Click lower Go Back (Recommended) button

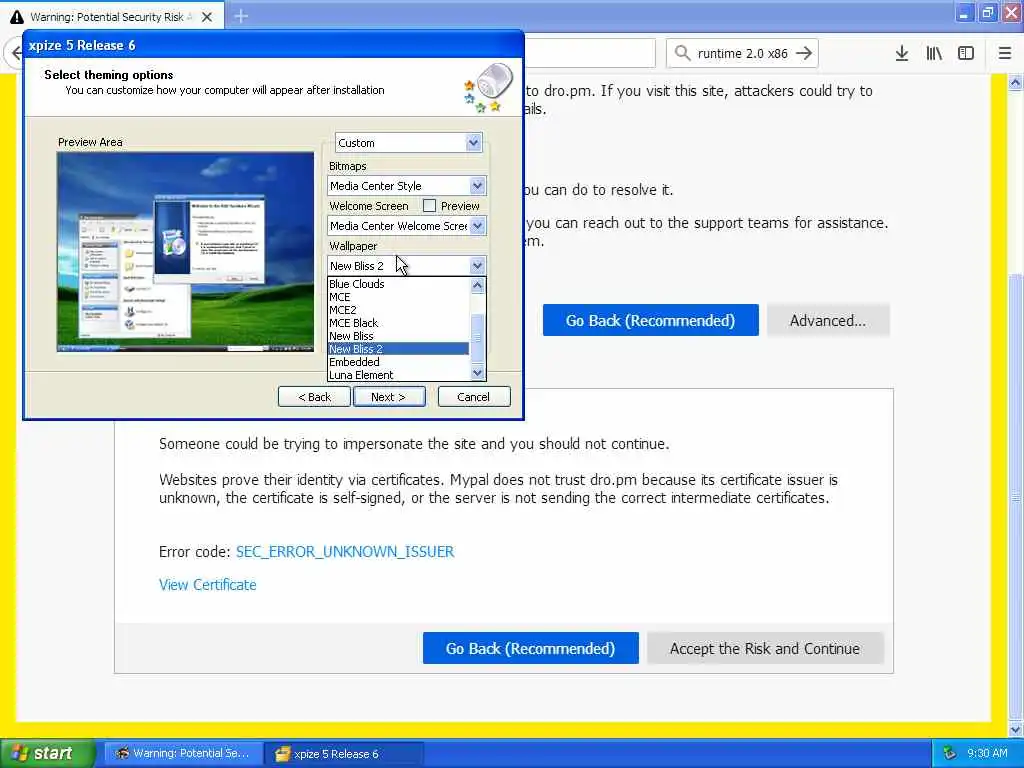click(x=530, y=648)
